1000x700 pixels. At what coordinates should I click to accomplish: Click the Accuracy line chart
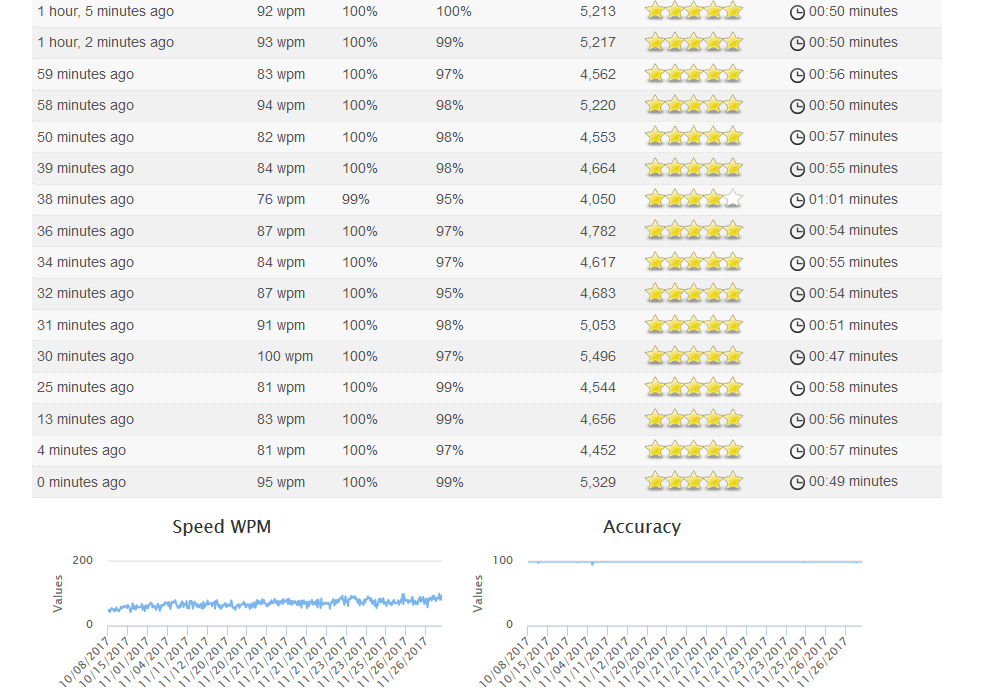tap(695, 562)
